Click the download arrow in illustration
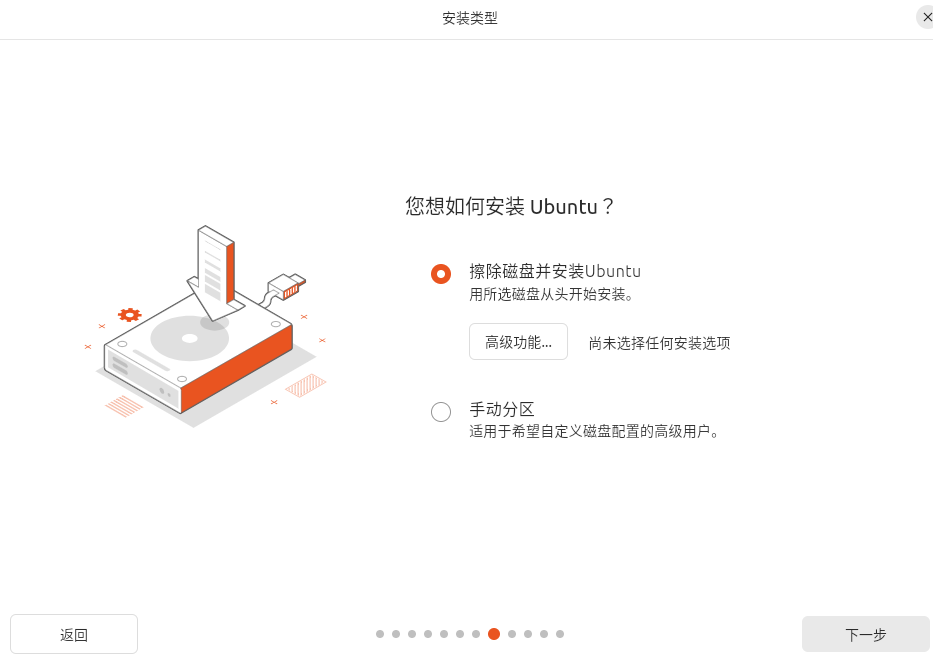Screen dimensions: 933x661 click(x=215, y=274)
